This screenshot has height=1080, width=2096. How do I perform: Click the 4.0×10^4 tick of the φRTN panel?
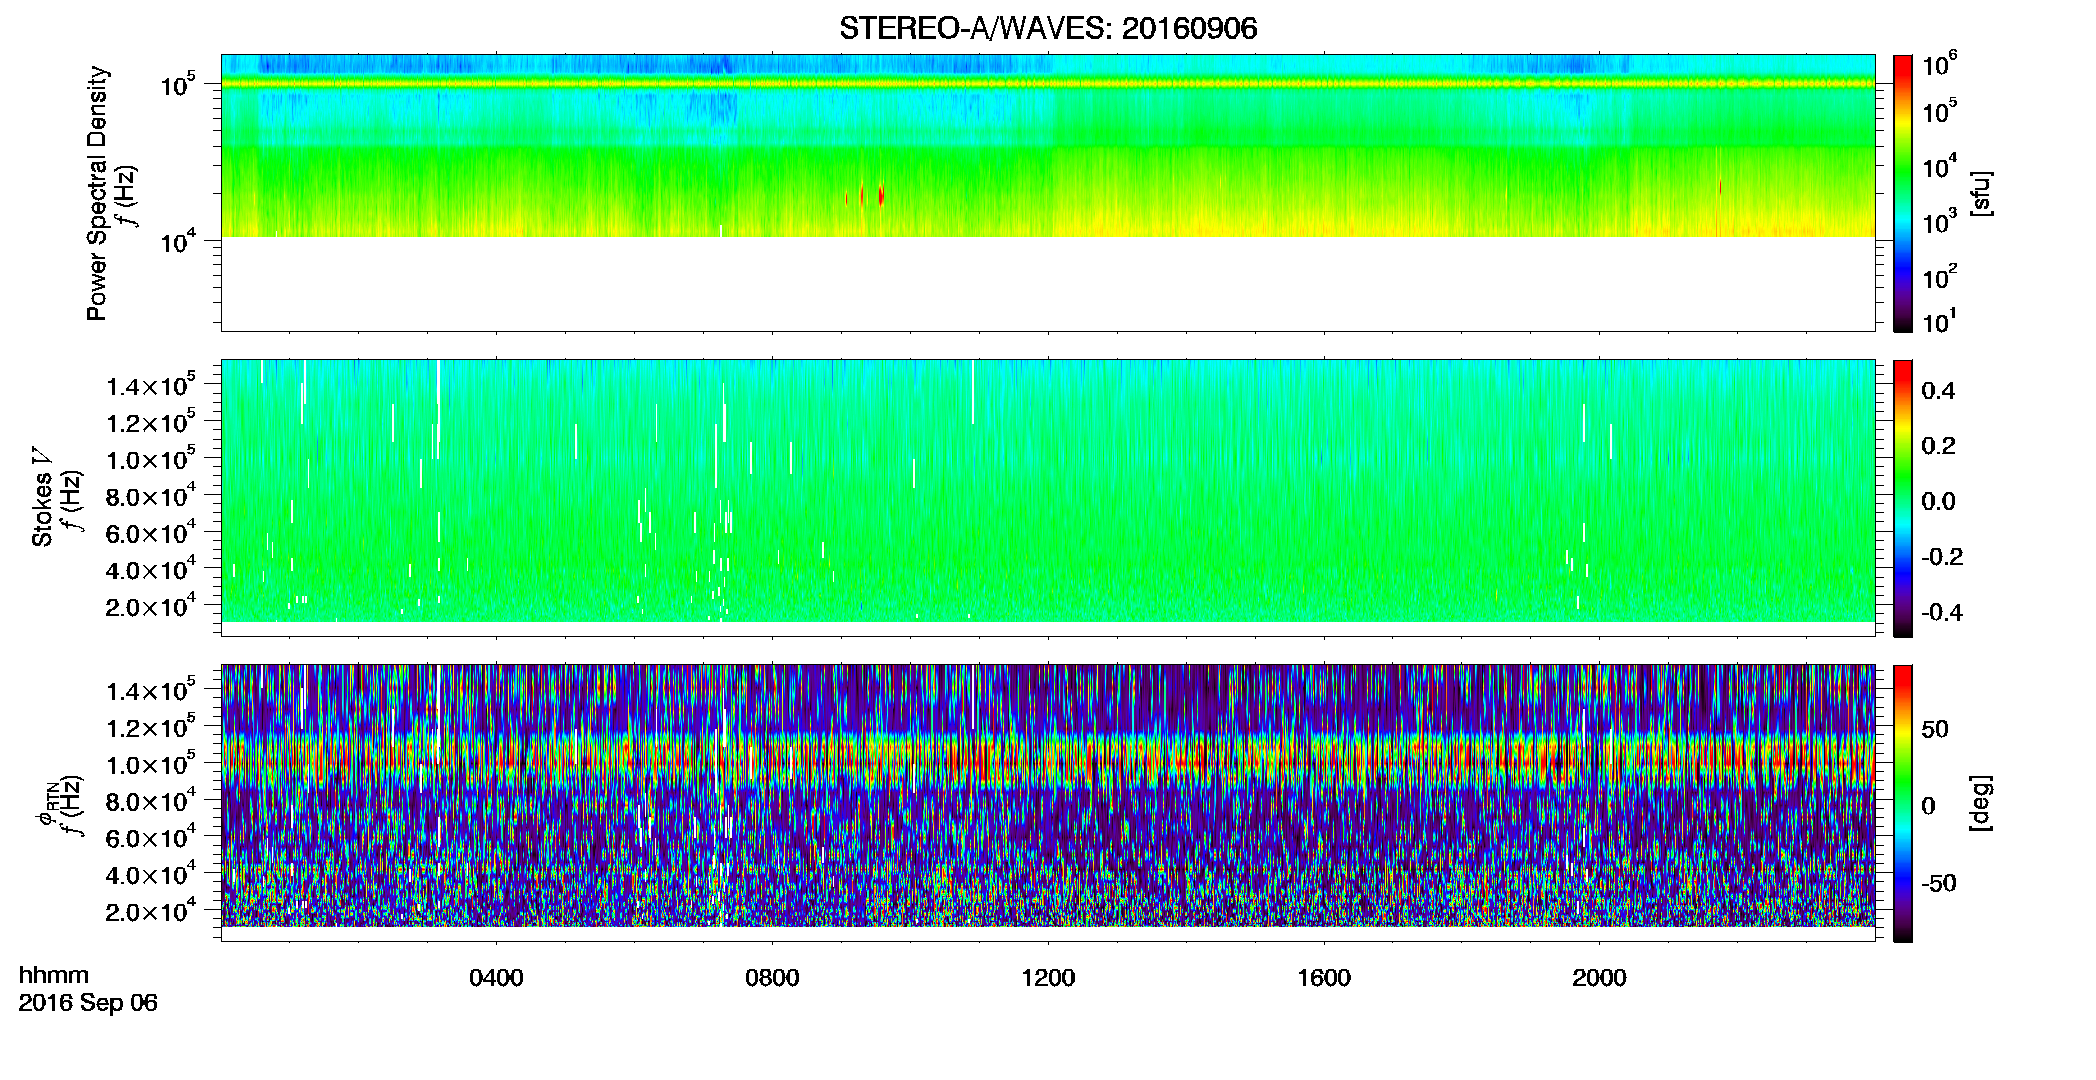point(151,874)
